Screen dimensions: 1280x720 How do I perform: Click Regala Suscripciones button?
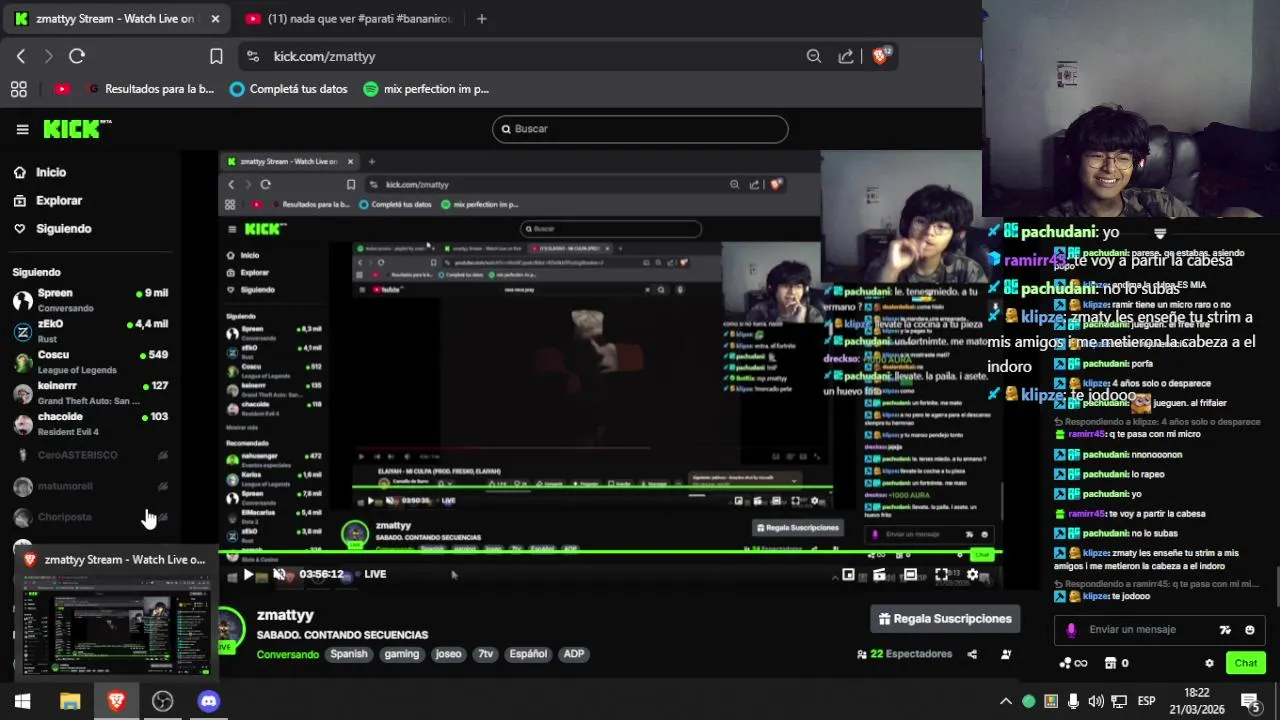click(945, 619)
